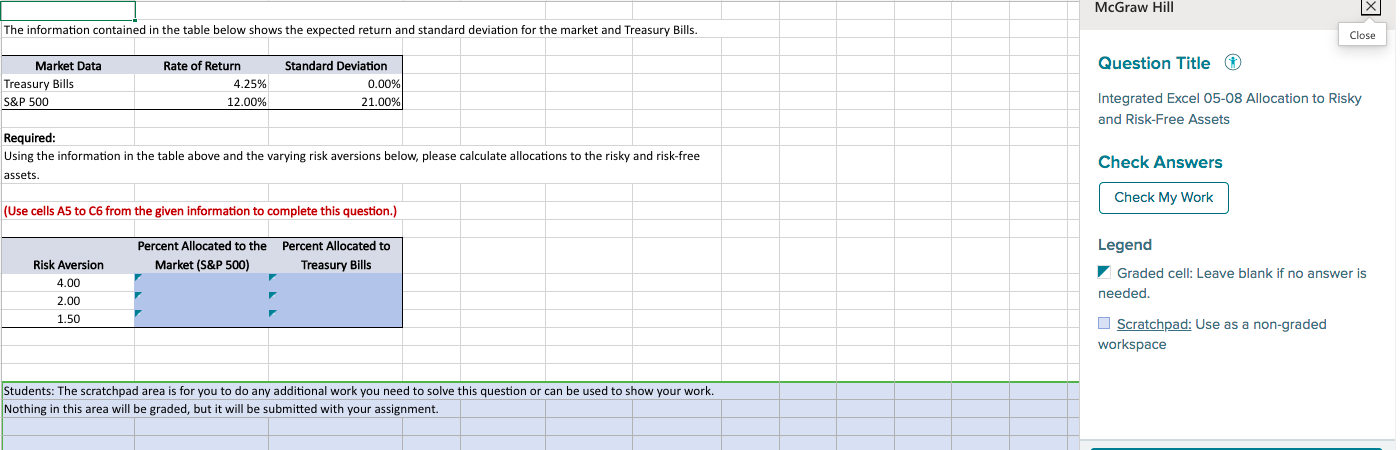Viewport: 1400px width, 450px height.
Task: Click market allocation cell for risk aversion 4.00
Action: [x=202, y=283]
